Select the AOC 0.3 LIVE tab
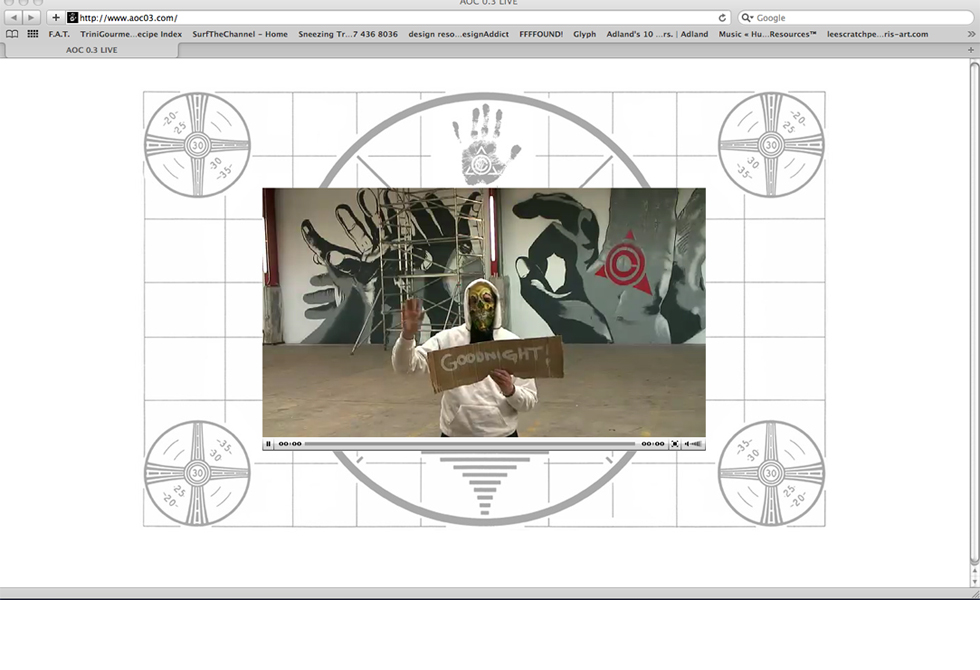This screenshot has height=670, width=980. point(91,50)
